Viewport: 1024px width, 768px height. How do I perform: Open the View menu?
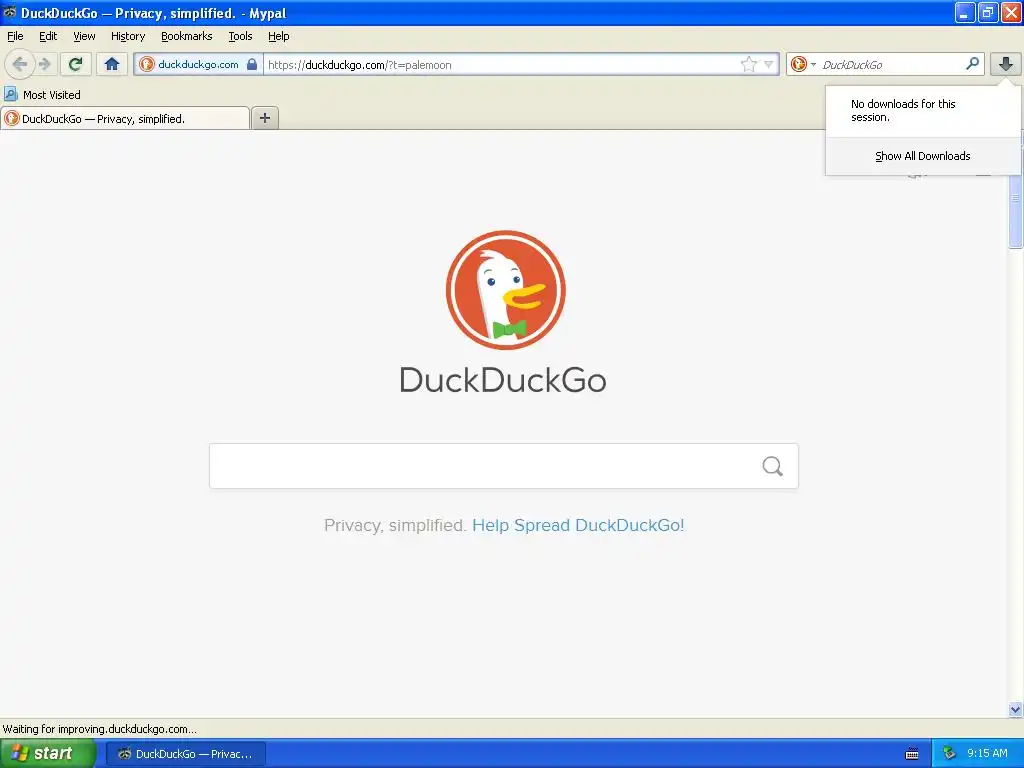pos(84,36)
